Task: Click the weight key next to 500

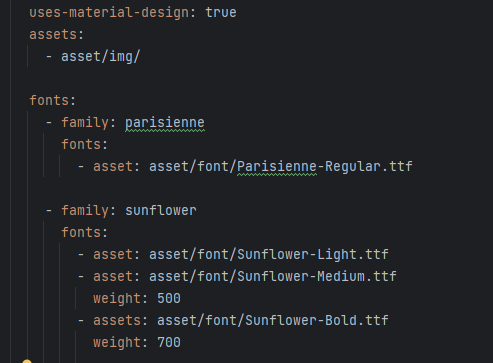Action: pyautogui.click(x=117, y=299)
